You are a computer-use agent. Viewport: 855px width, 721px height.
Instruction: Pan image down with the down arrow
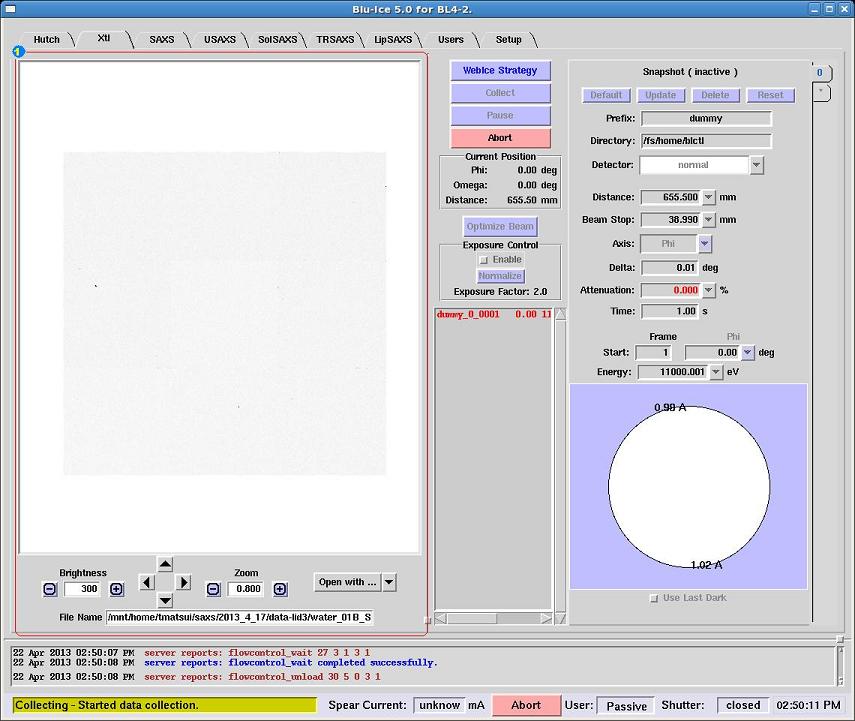click(165, 600)
